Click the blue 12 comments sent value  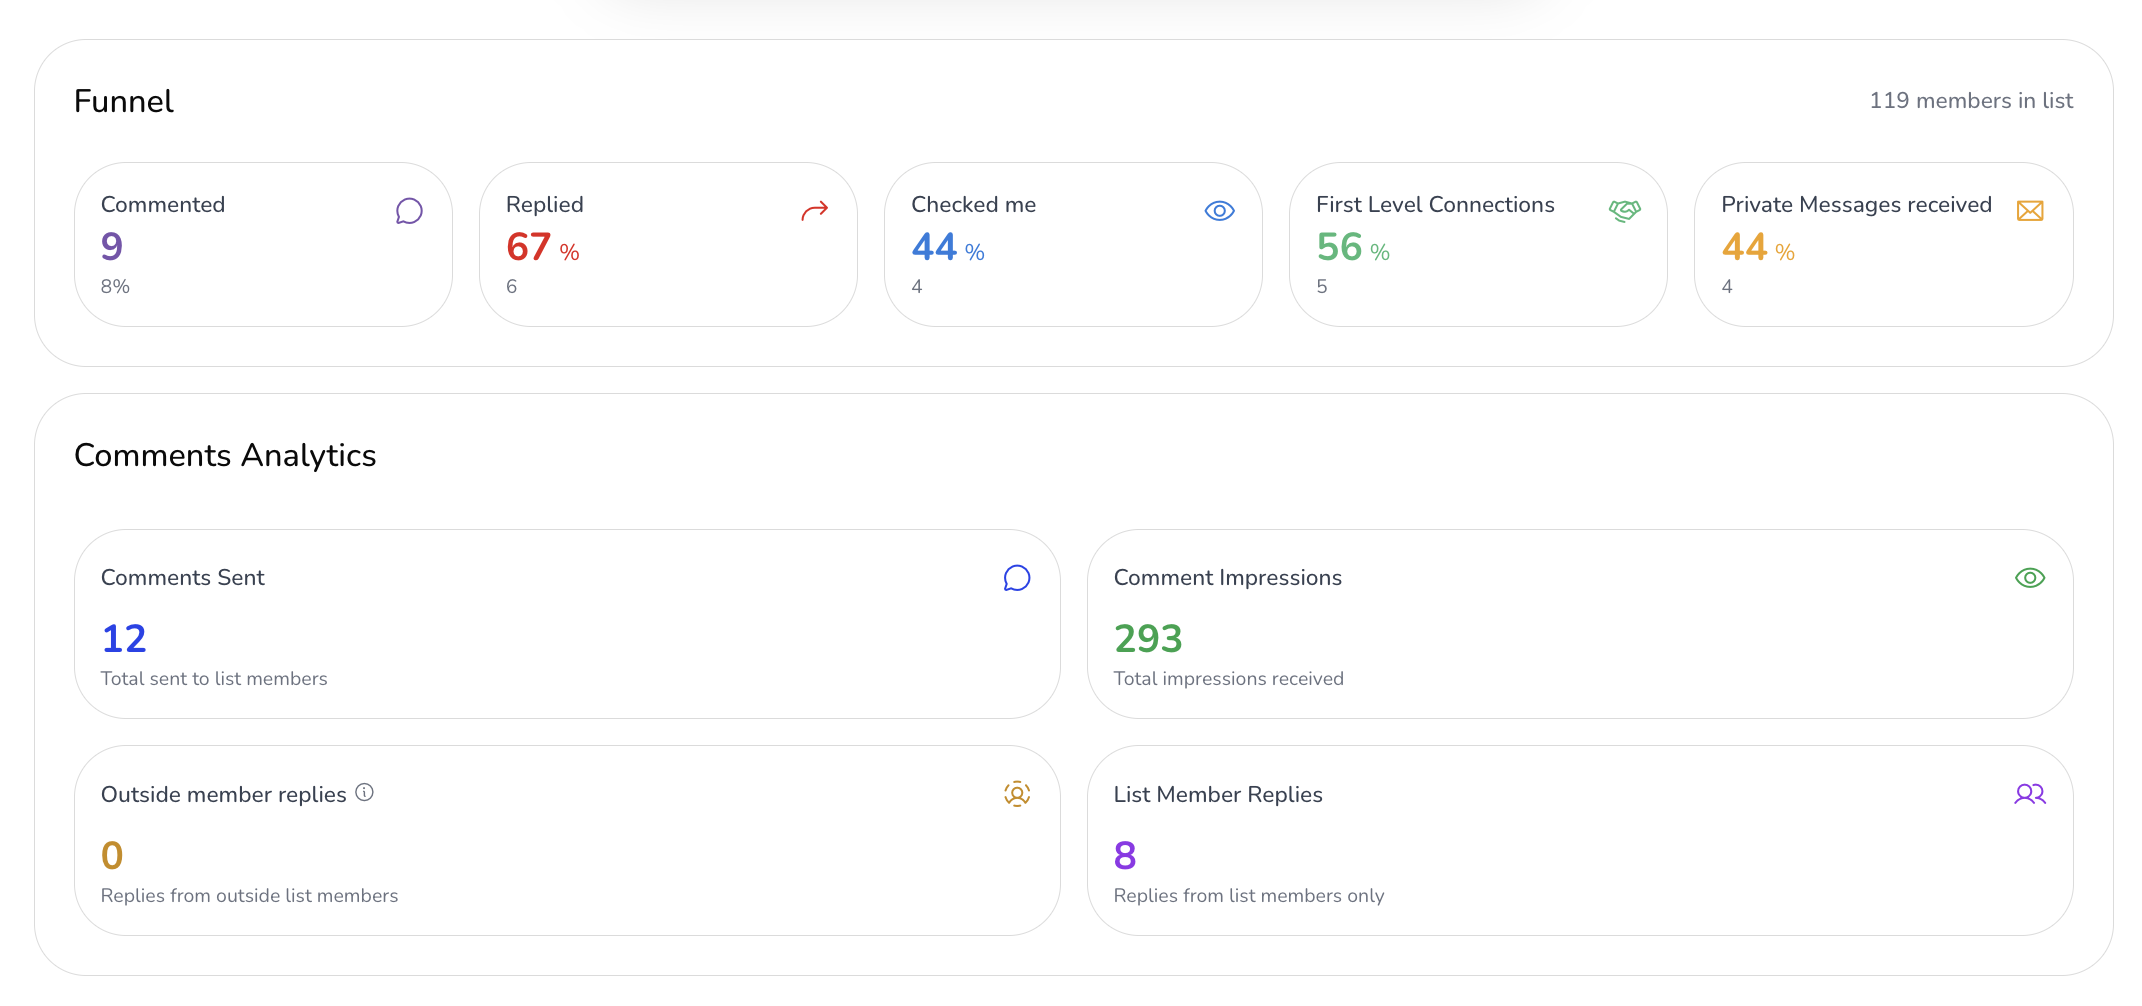pyautogui.click(x=124, y=638)
